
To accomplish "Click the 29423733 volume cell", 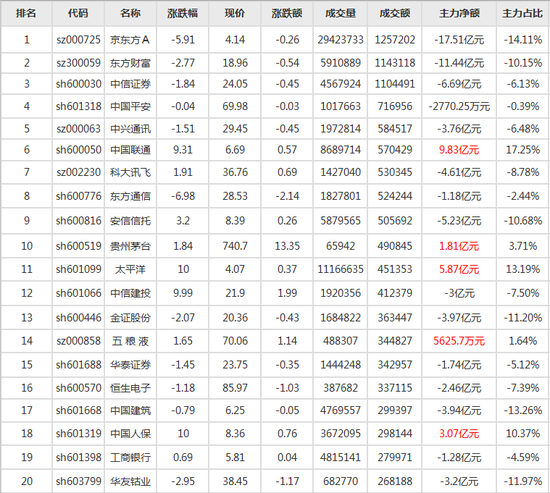I will [340, 40].
